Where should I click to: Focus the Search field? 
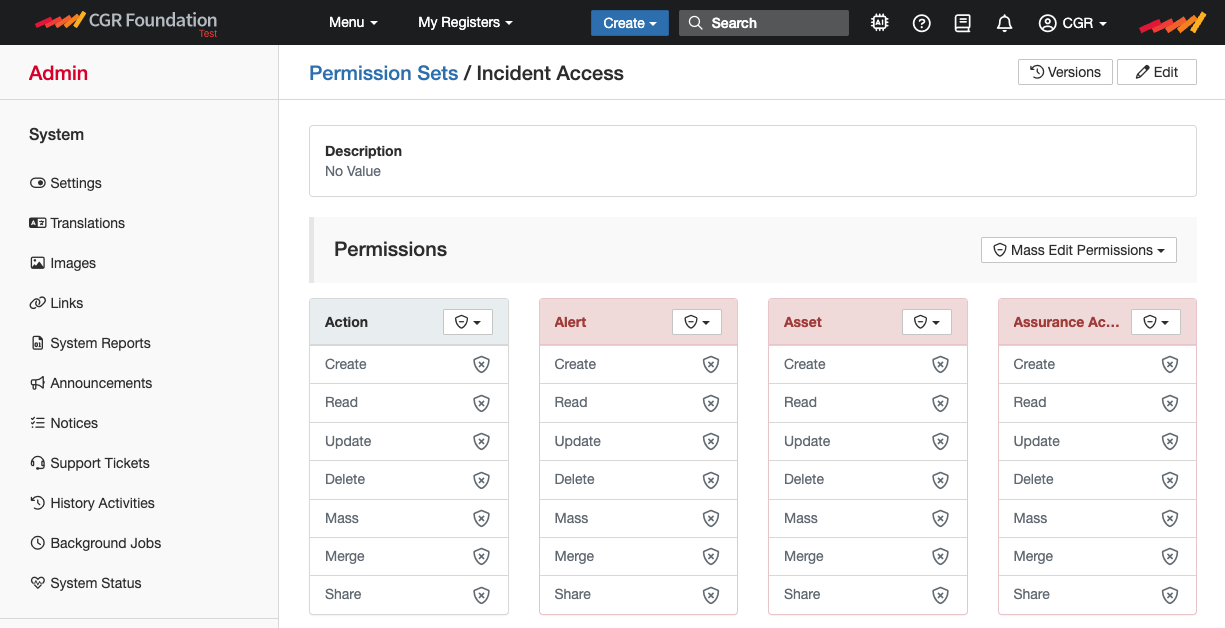pyautogui.click(x=764, y=23)
